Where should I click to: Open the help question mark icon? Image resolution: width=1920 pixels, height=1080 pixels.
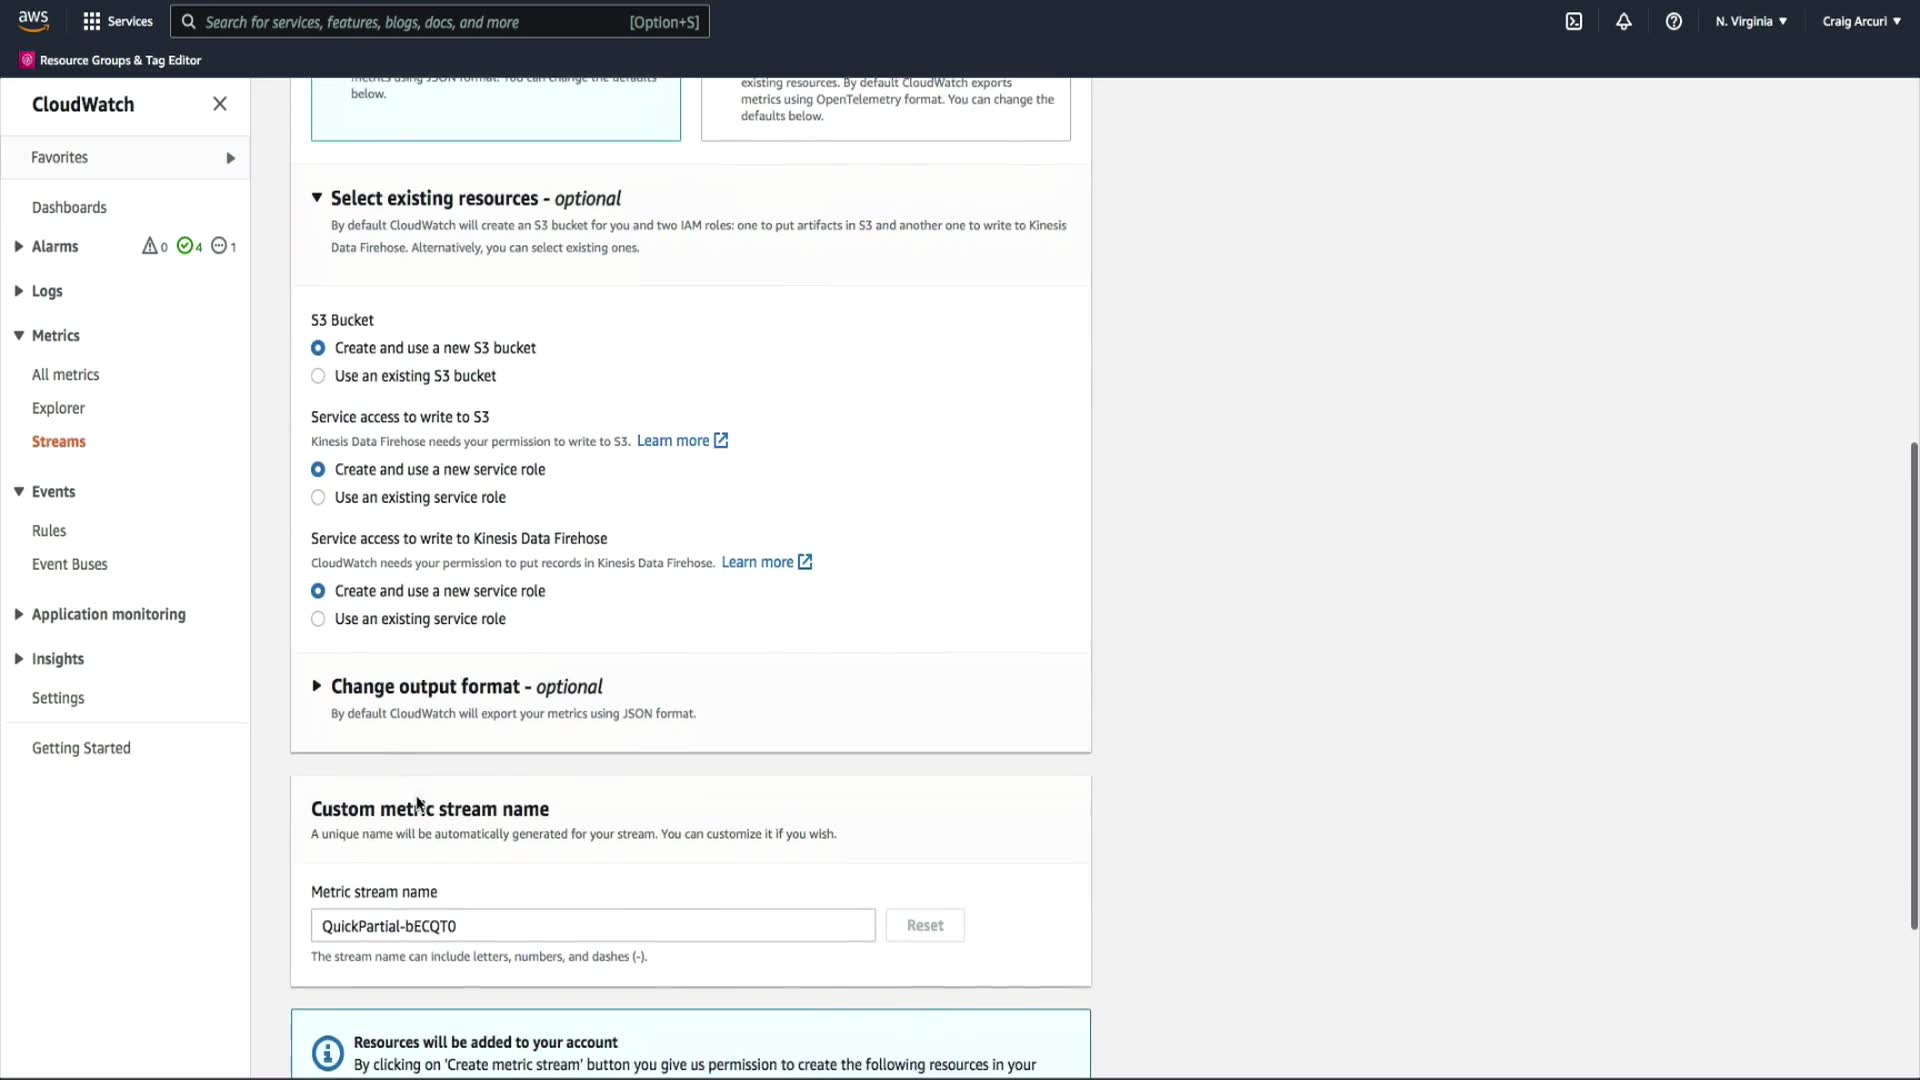[1674, 21]
